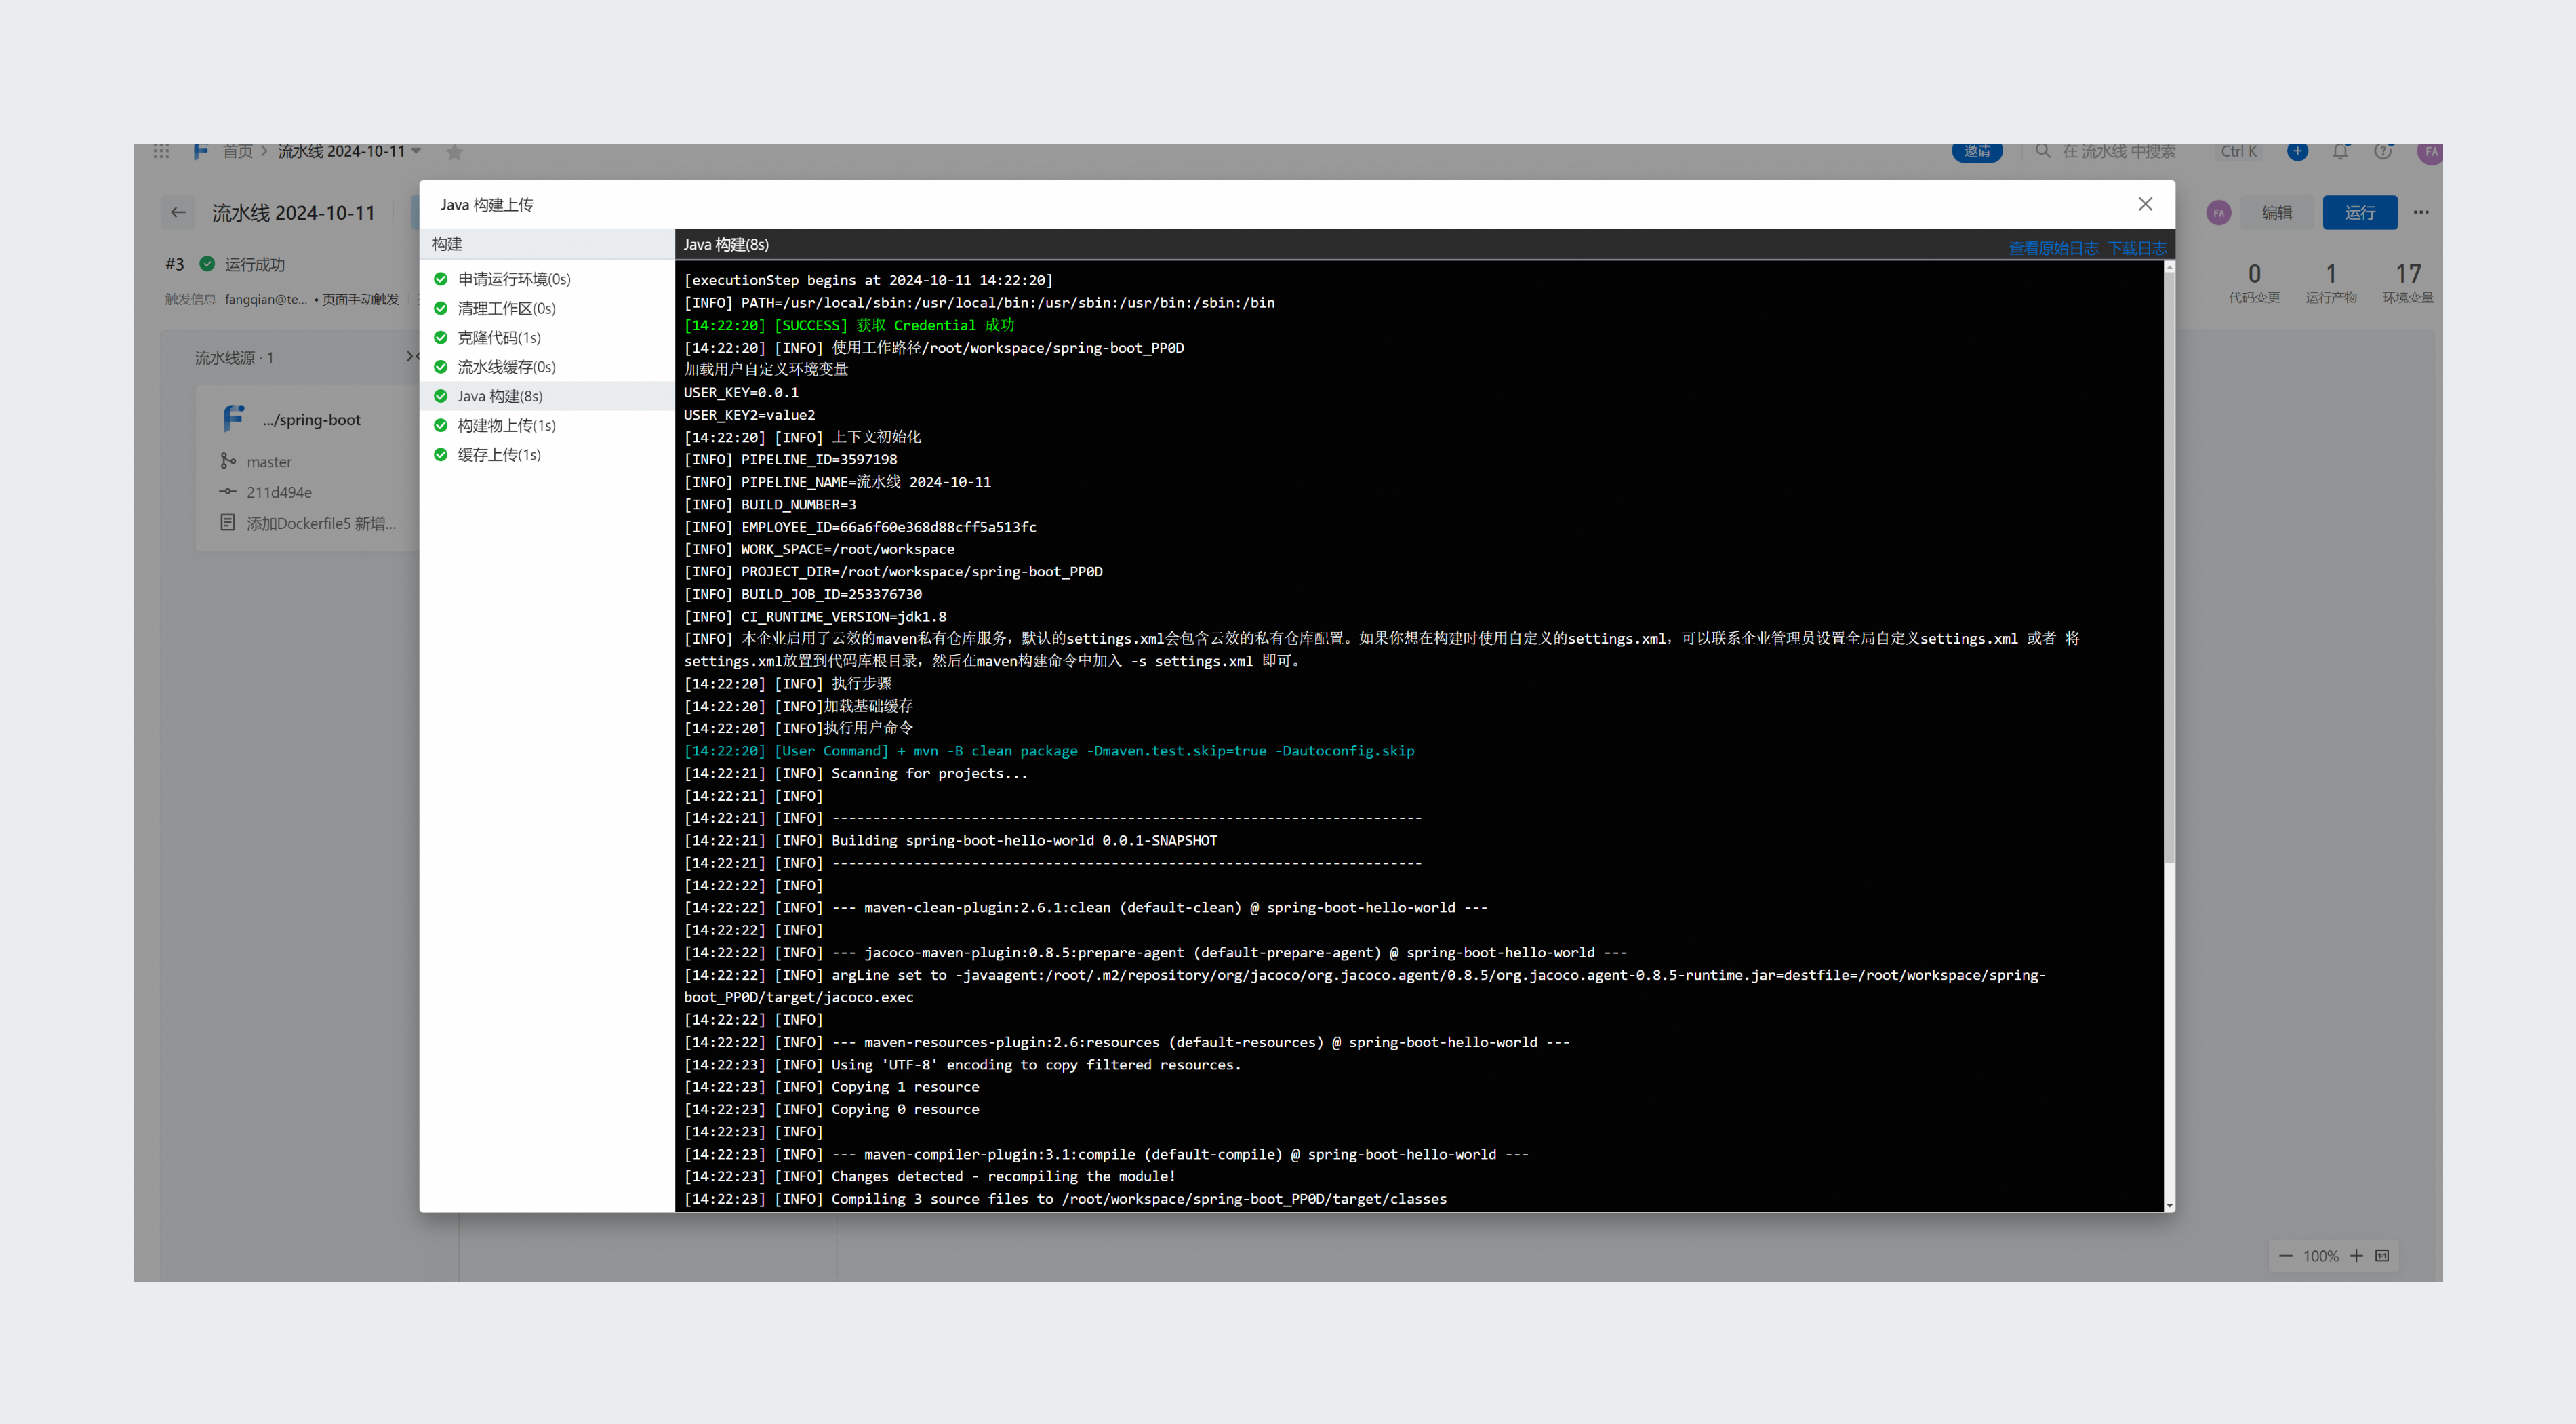Click the 构建 section header

click(x=547, y=244)
